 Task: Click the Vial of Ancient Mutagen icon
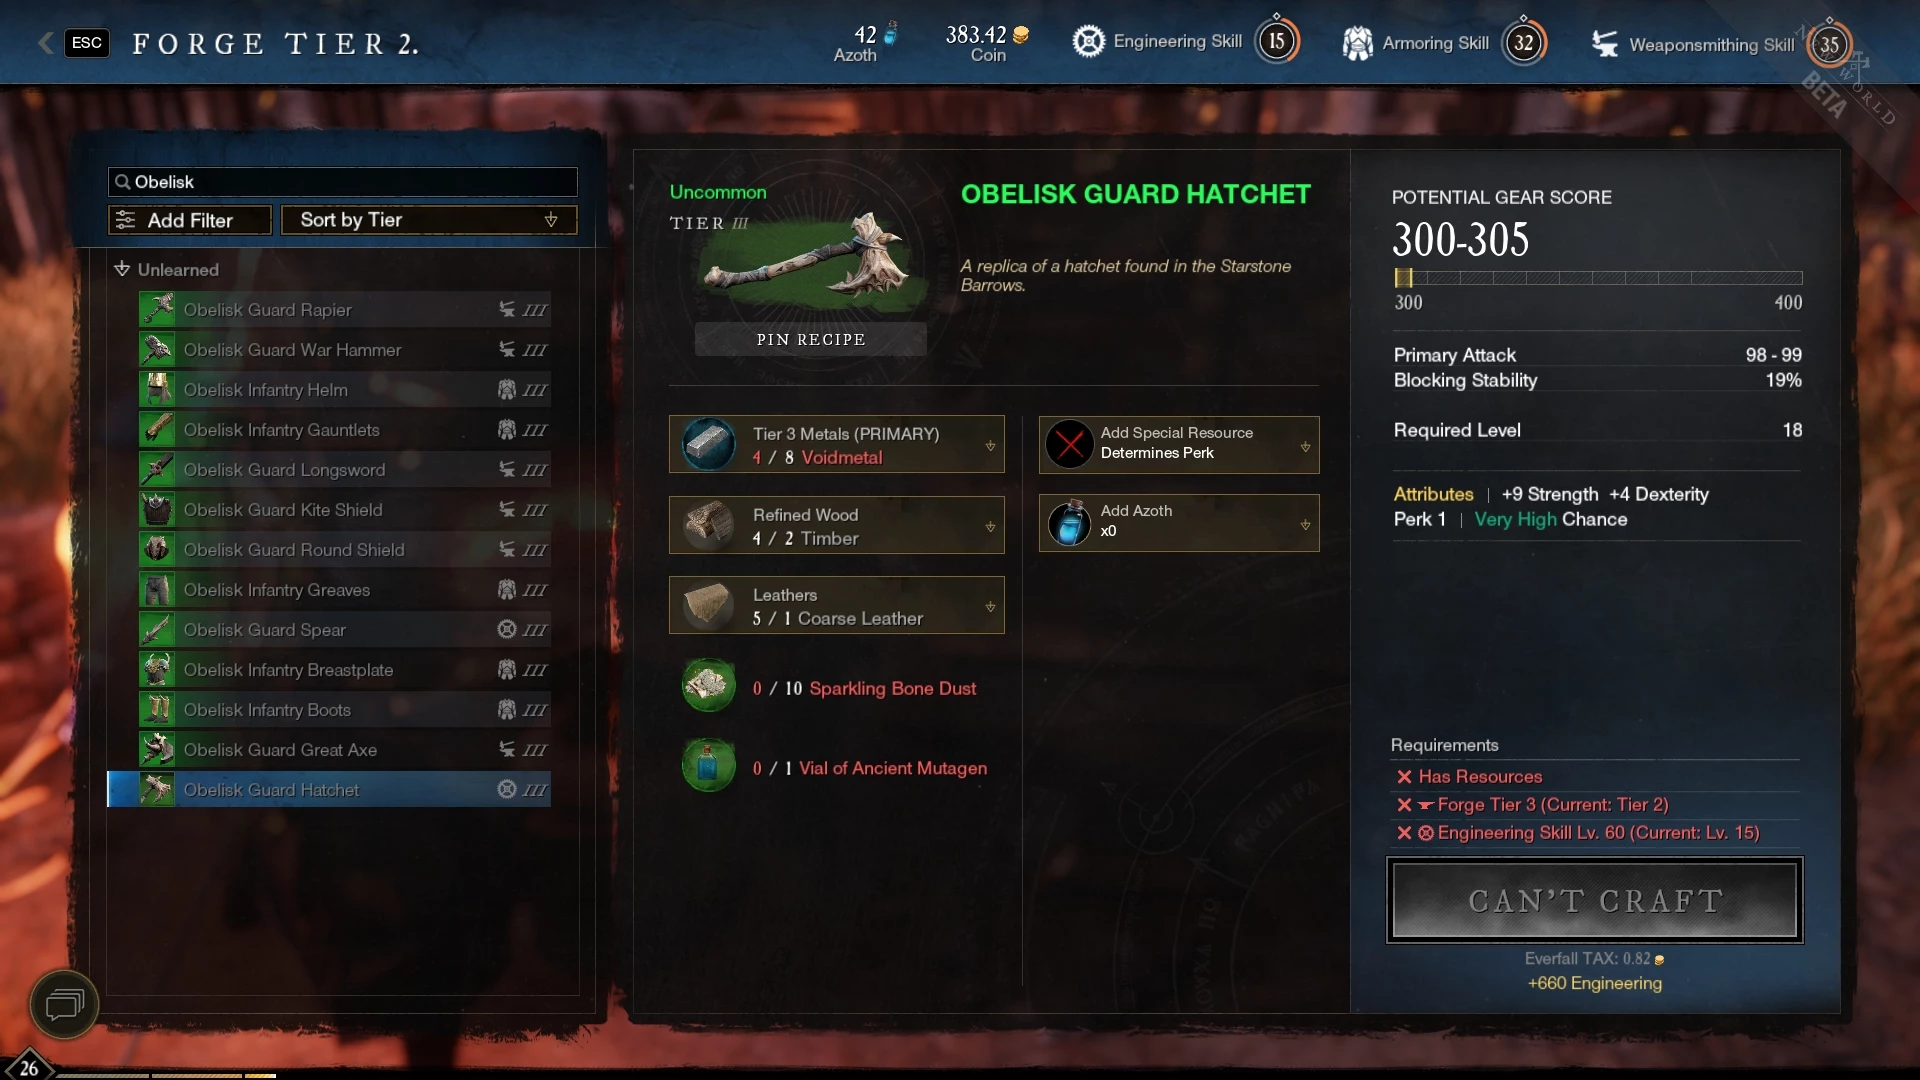tap(708, 766)
